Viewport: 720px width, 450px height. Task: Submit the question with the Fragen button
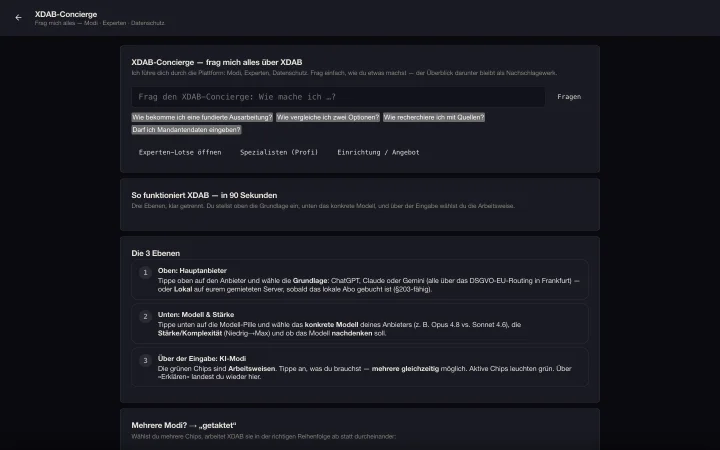pos(569,97)
